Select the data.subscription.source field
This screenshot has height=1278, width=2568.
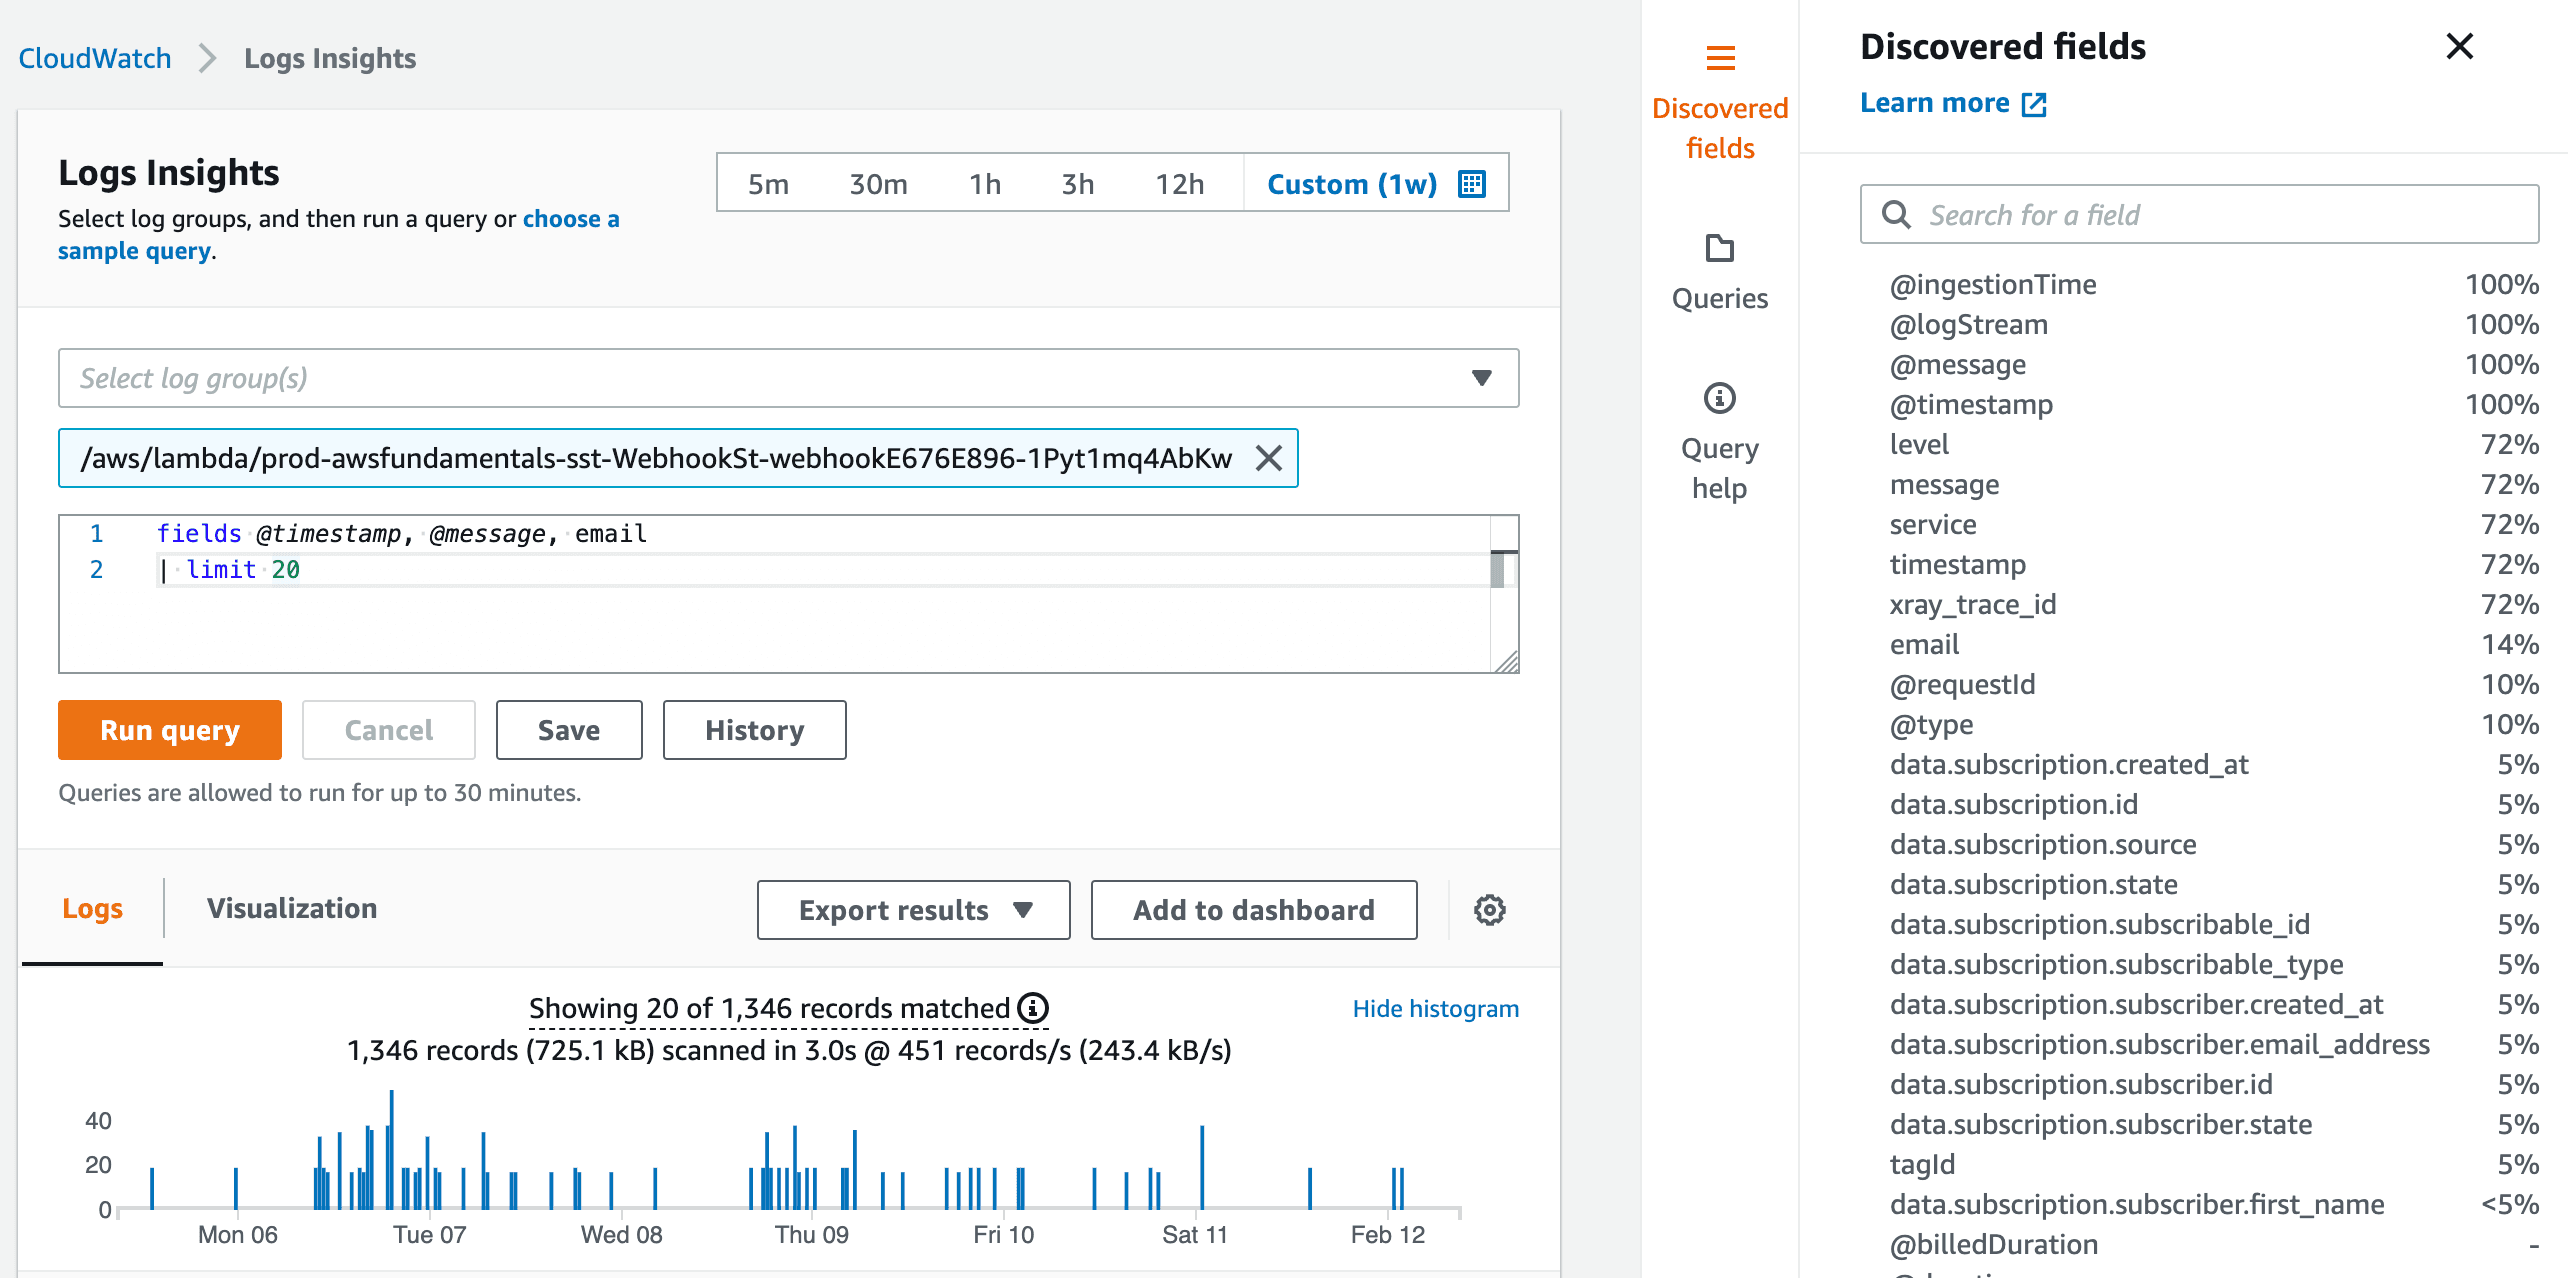[2043, 844]
